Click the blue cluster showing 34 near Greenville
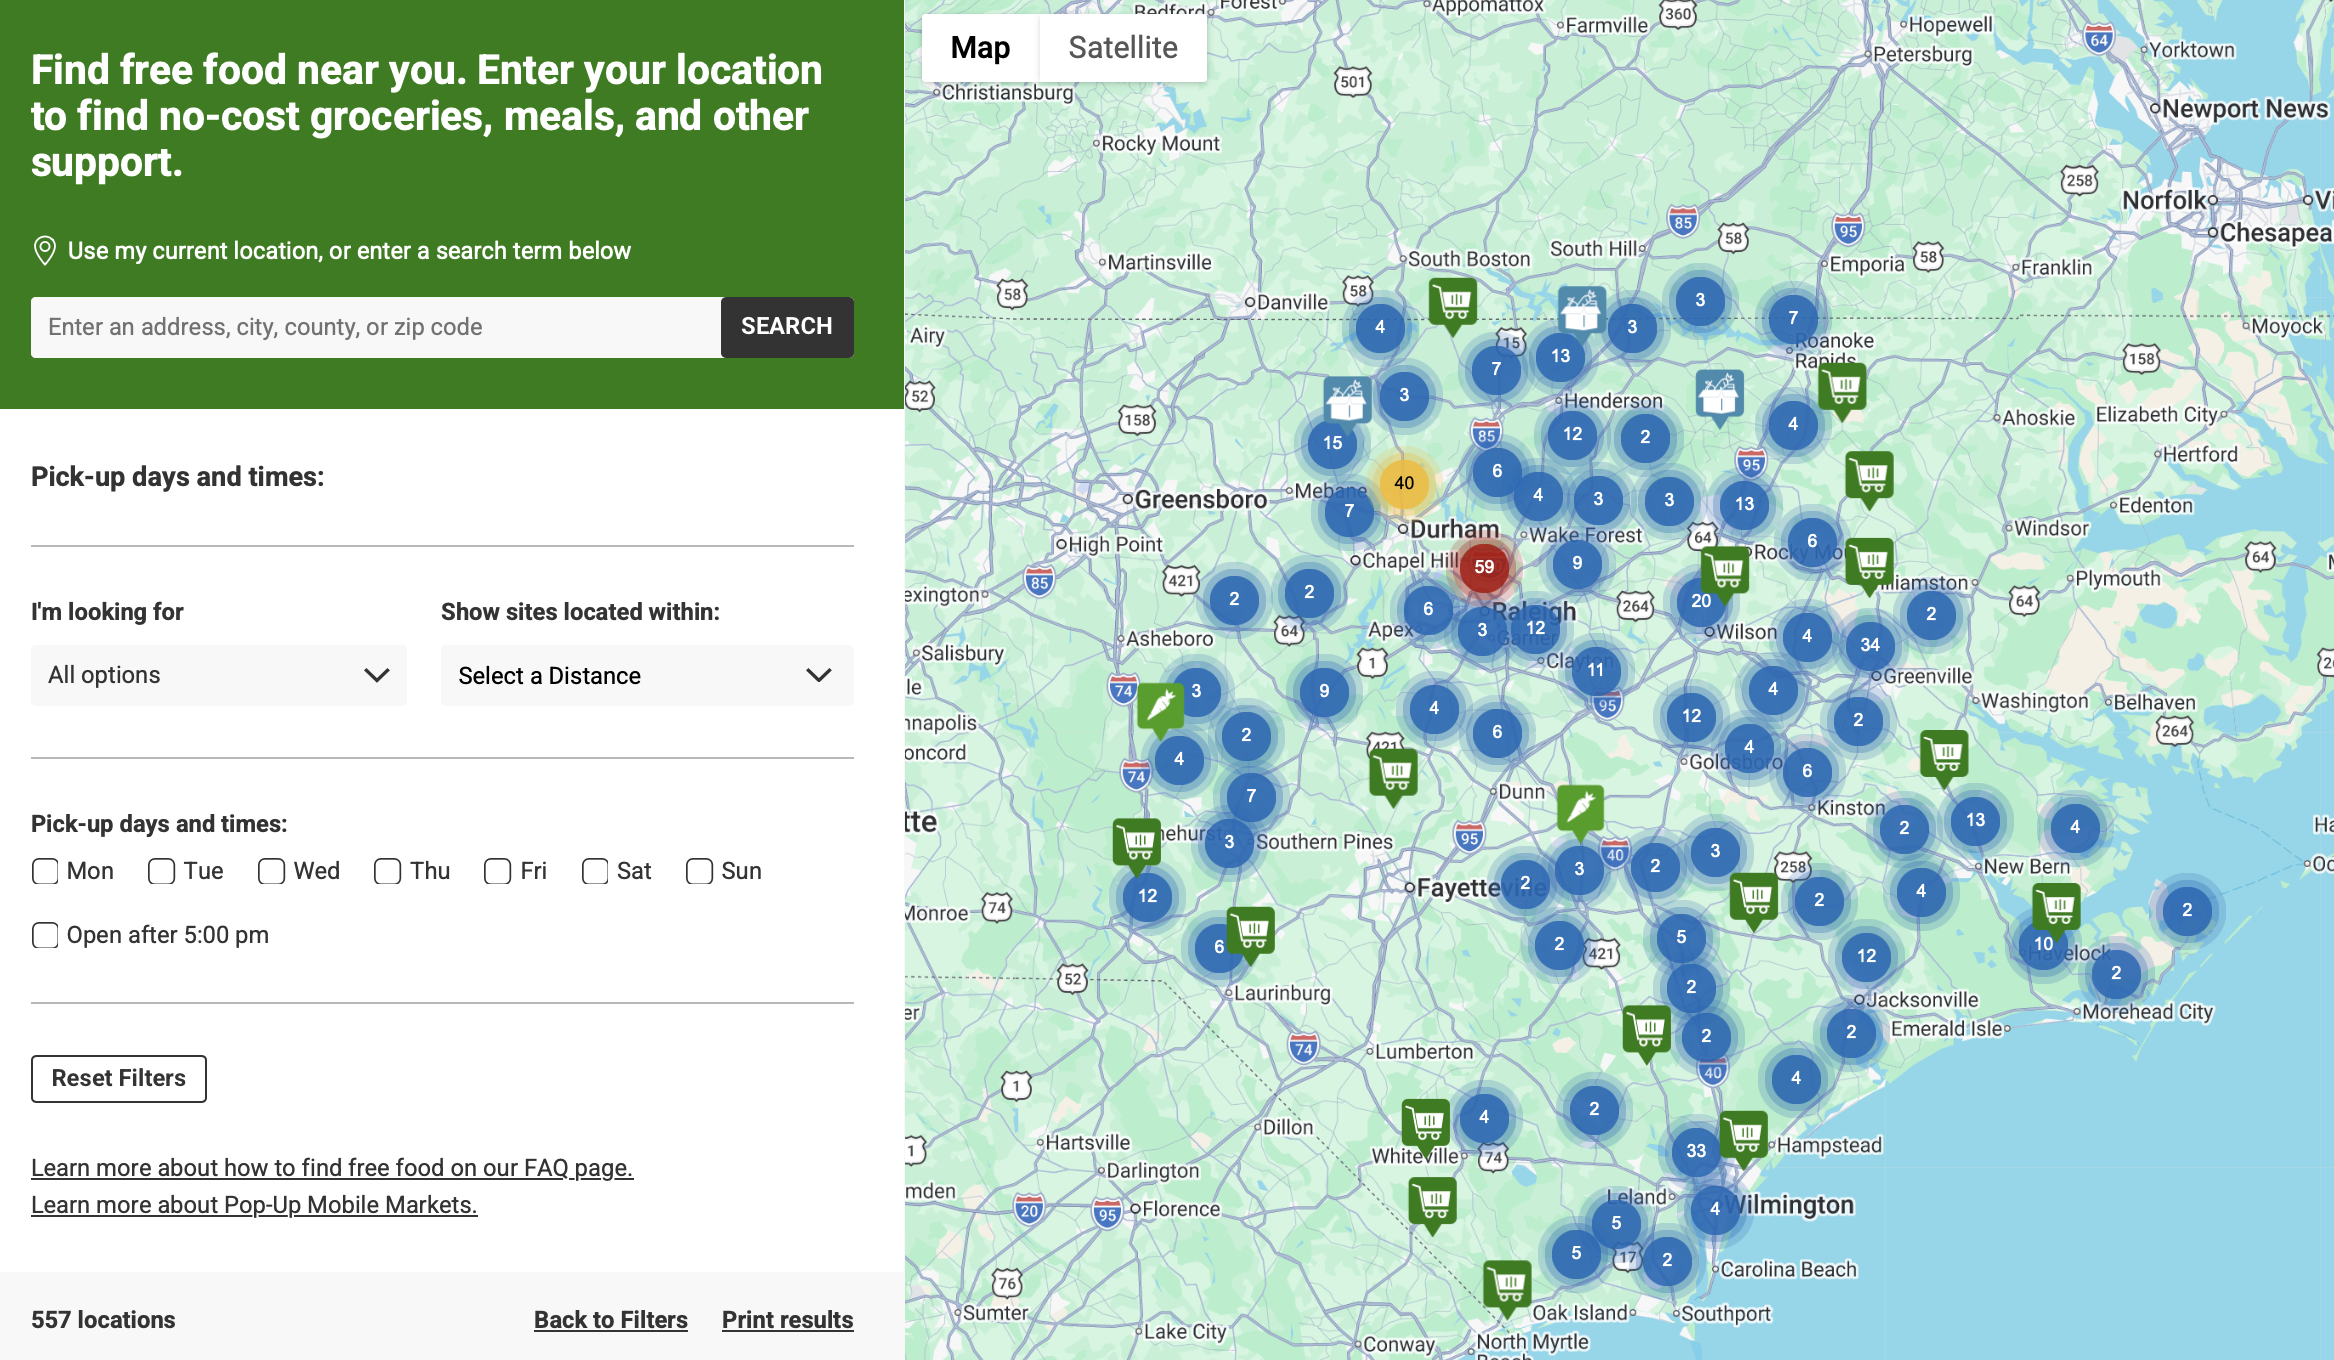2334x1360 pixels. [x=1870, y=645]
